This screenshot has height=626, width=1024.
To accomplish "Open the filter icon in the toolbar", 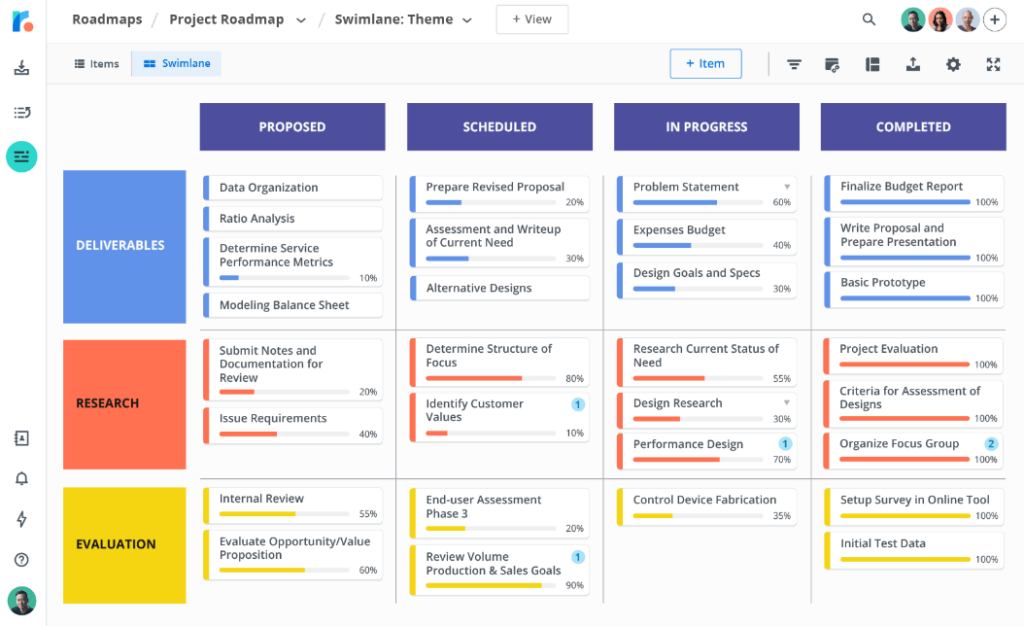I will coord(794,64).
